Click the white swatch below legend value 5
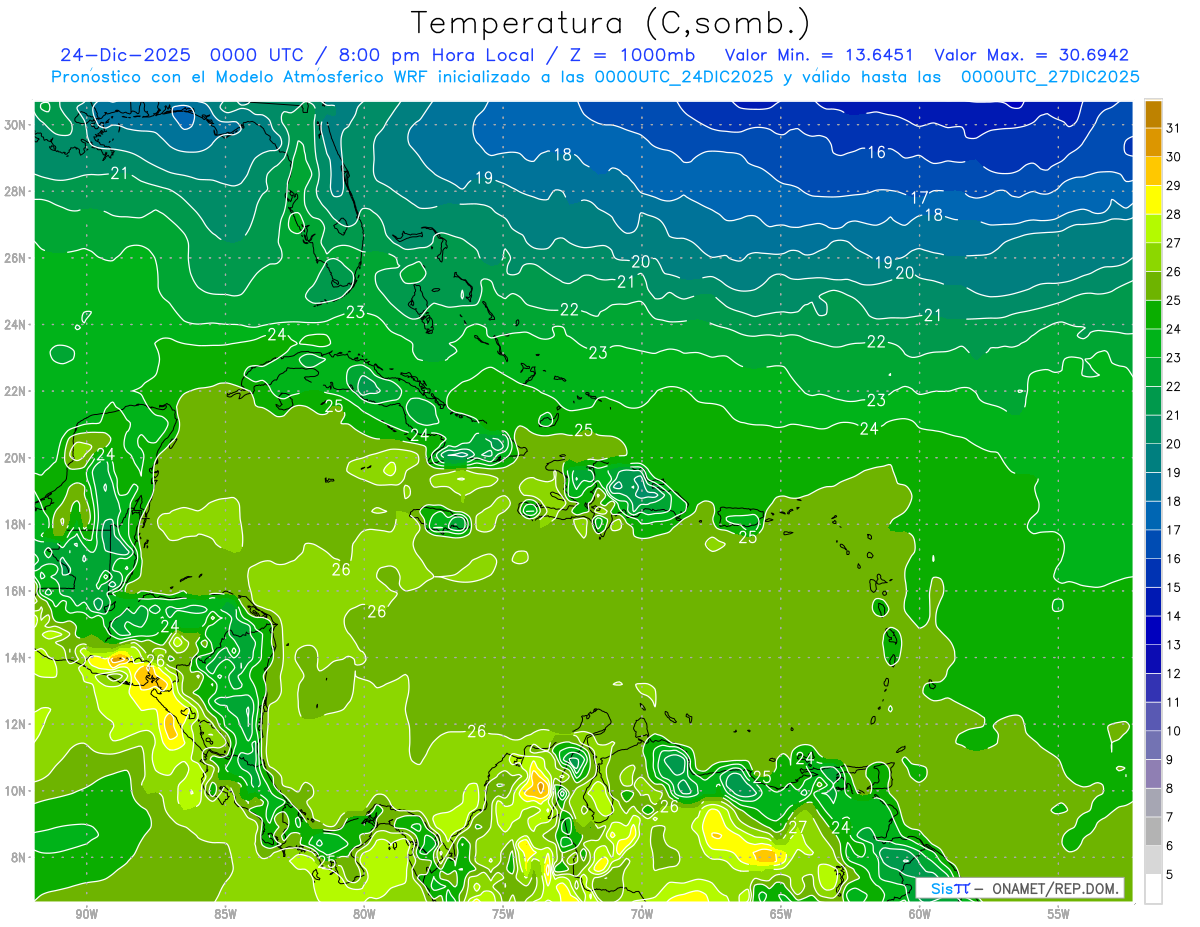This screenshot has width=1200, height=927. 1153,889
